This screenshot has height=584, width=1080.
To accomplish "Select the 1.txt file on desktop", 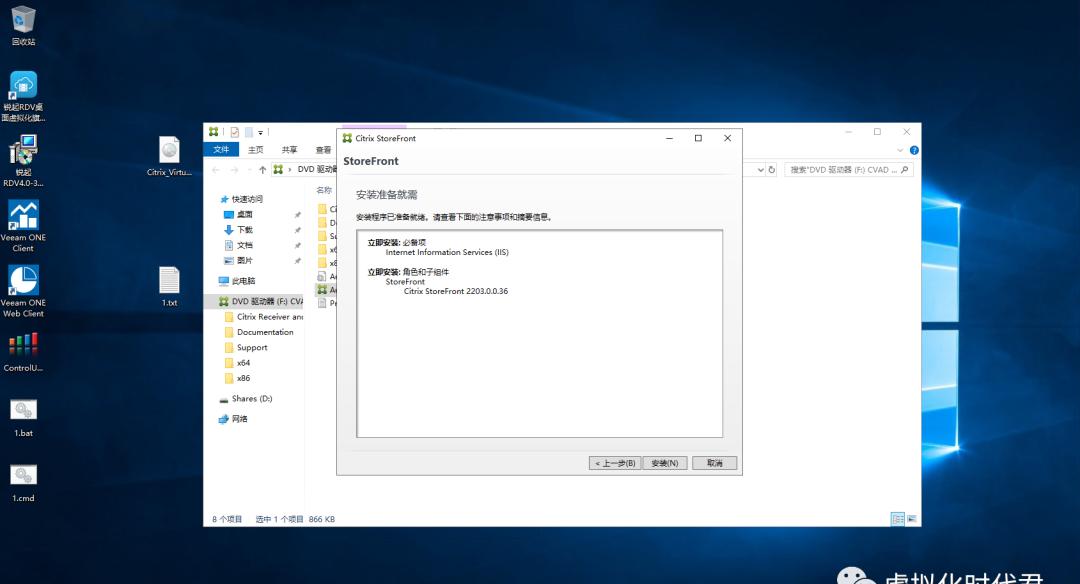I will coord(169,286).
